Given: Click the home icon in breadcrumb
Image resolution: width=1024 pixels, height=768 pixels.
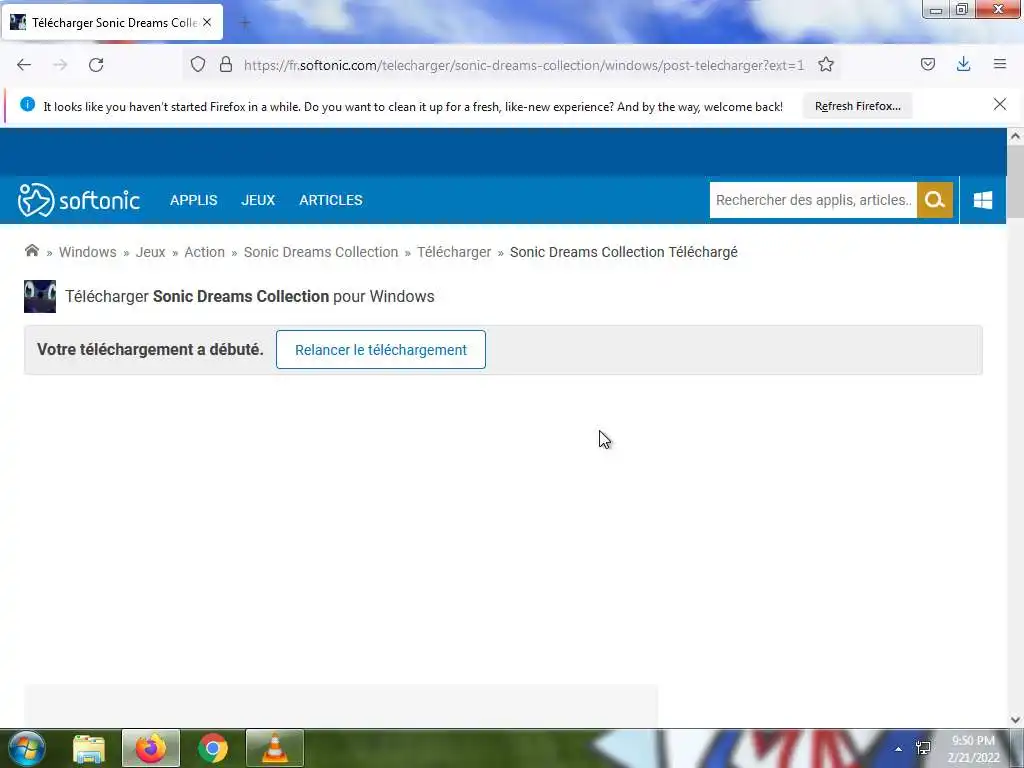Looking at the screenshot, I should pos(31,251).
